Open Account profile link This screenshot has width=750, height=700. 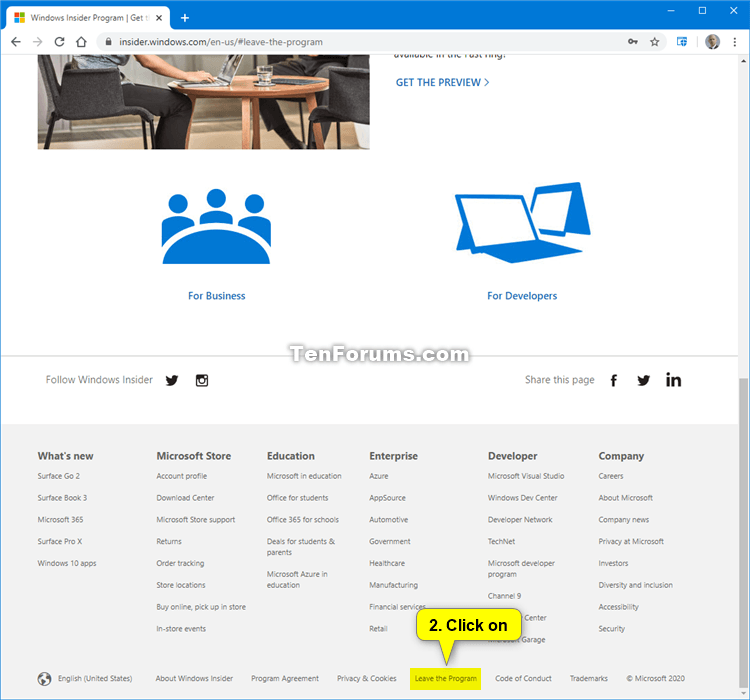(182, 476)
